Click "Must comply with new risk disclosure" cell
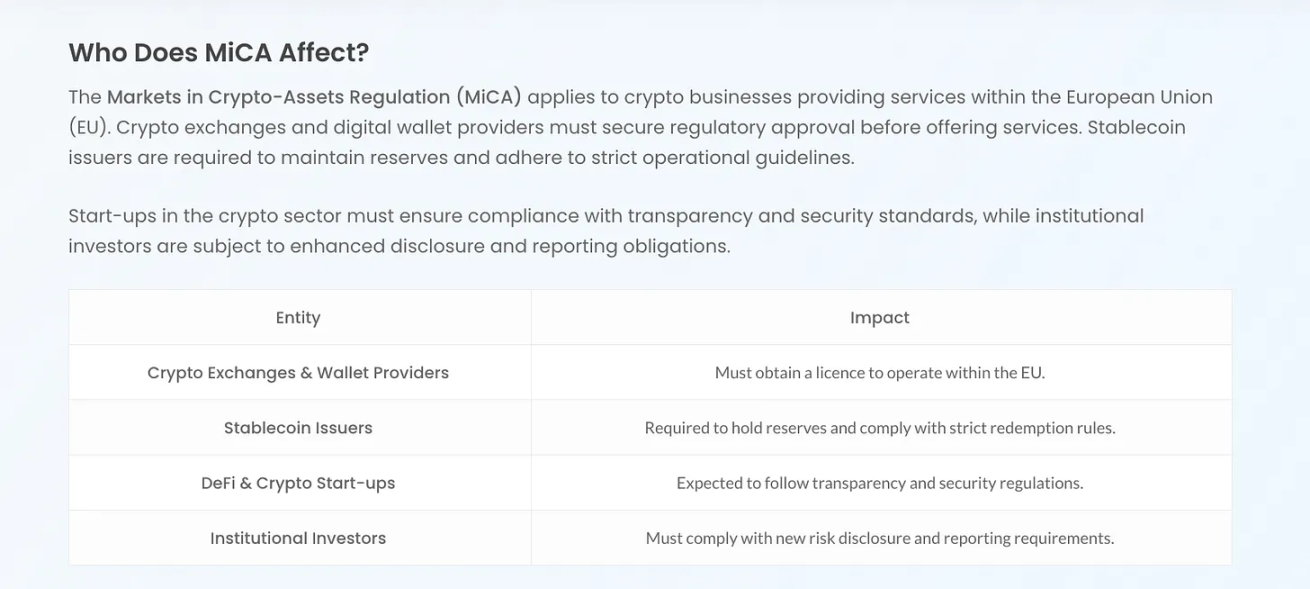This screenshot has width=1310, height=589. 879,538
